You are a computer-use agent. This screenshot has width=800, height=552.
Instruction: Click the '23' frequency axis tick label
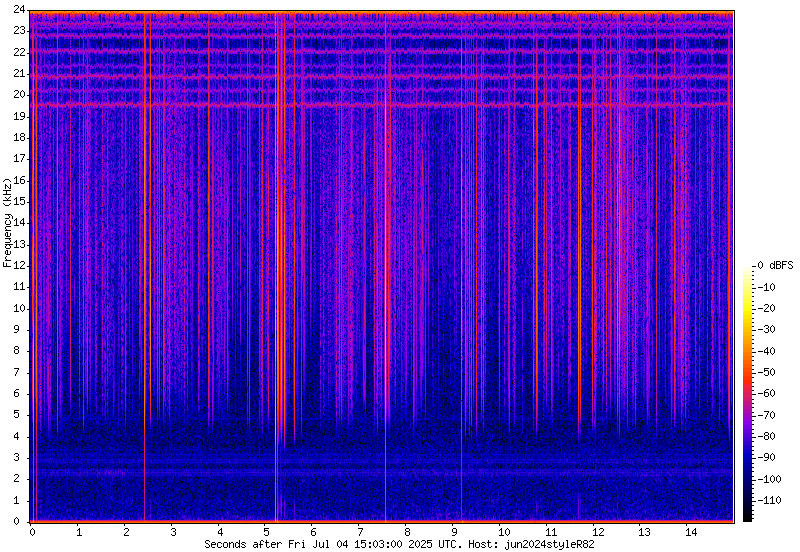coord(19,31)
